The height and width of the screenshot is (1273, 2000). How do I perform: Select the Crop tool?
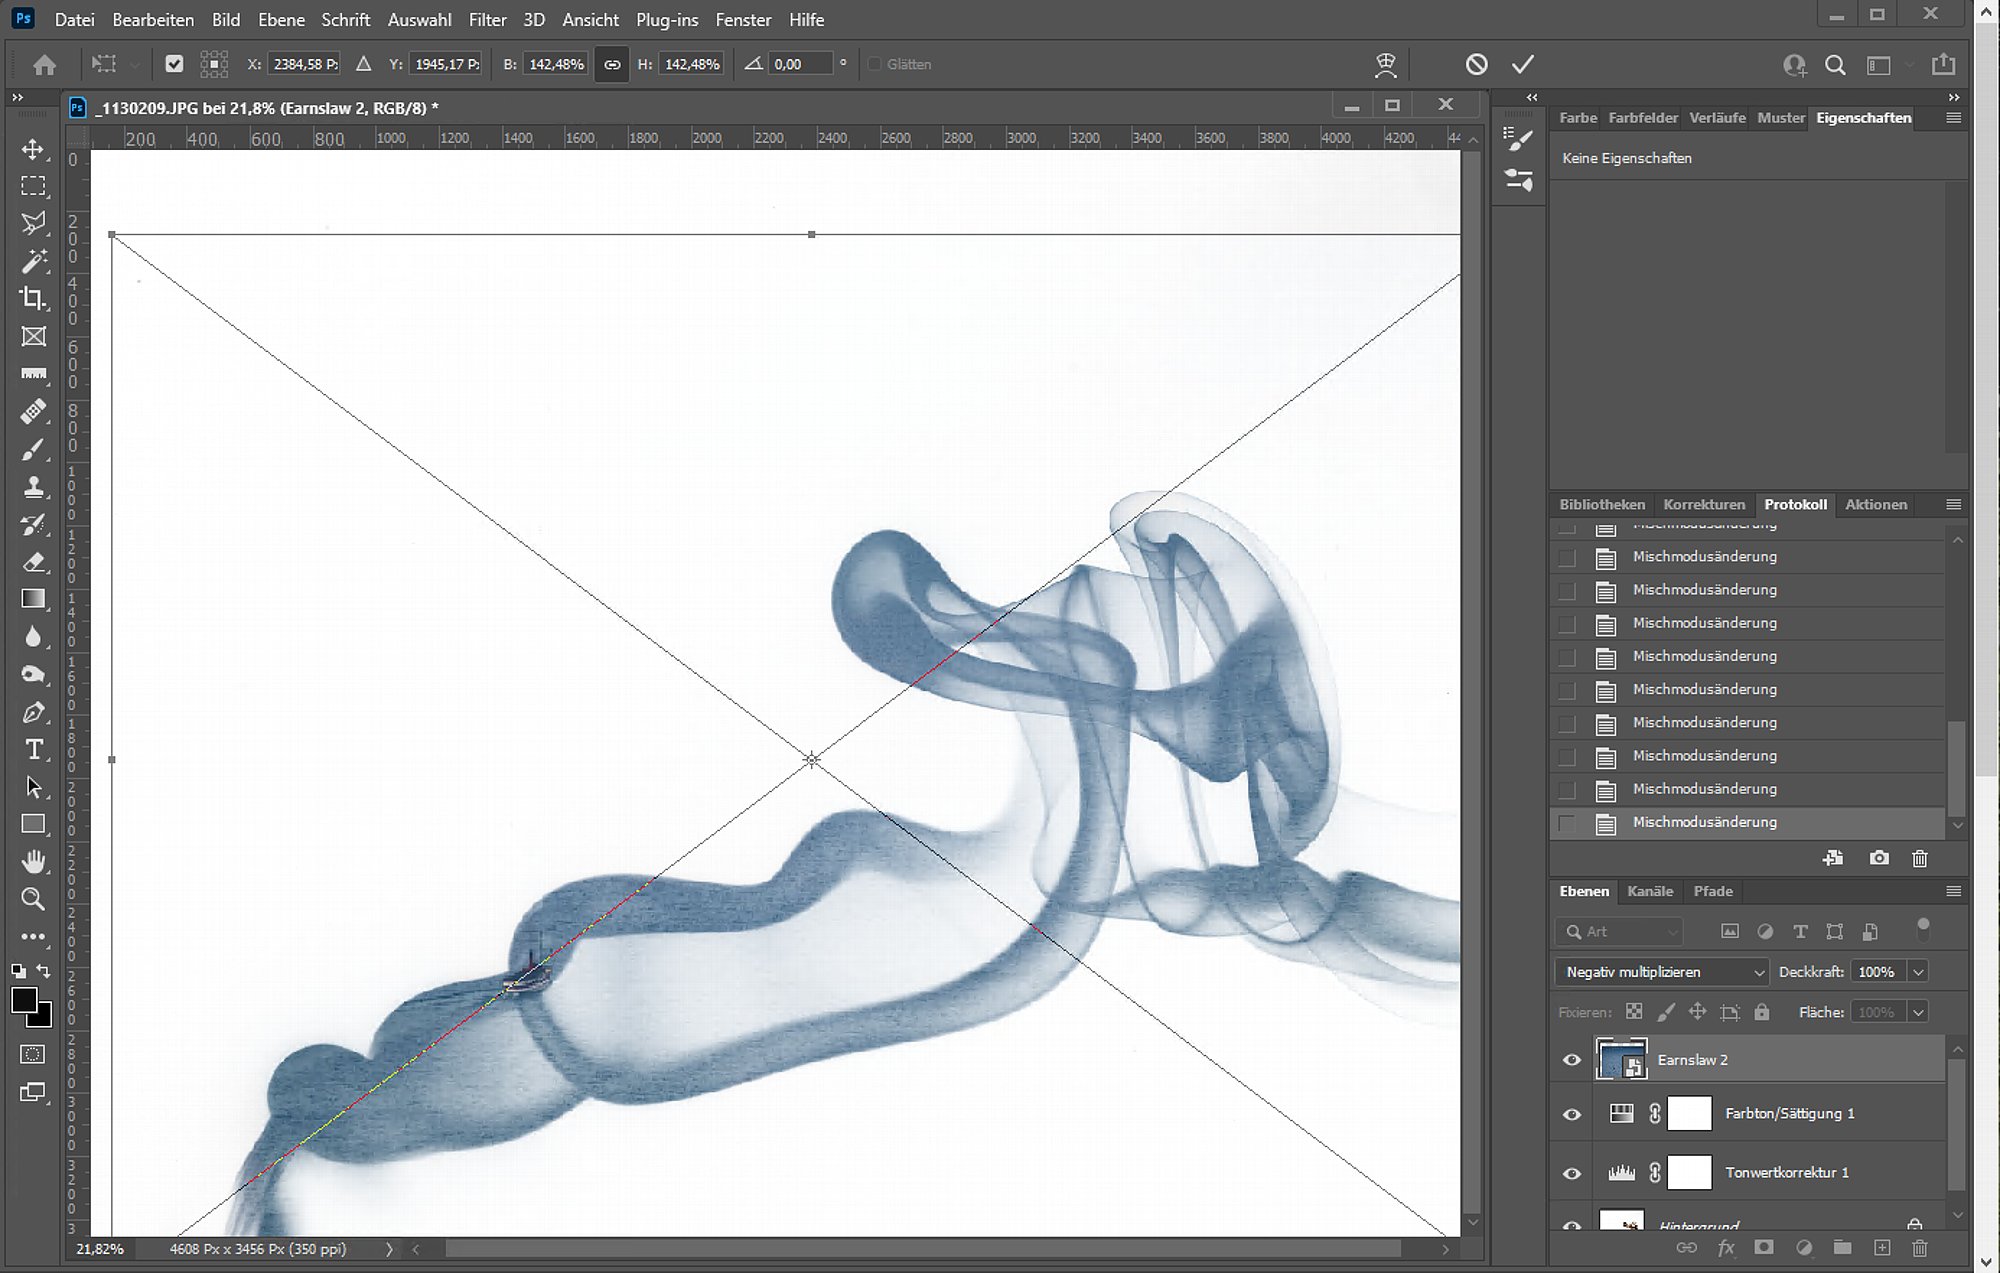33,298
